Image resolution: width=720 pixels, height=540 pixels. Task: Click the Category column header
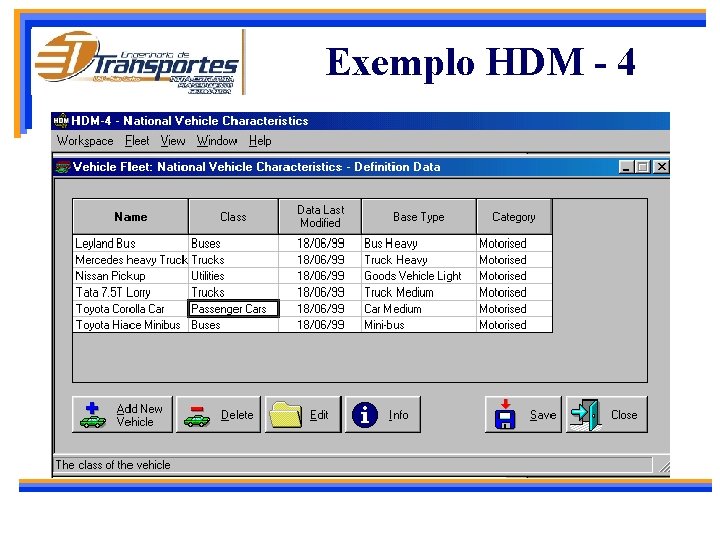[x=514, y=217]
